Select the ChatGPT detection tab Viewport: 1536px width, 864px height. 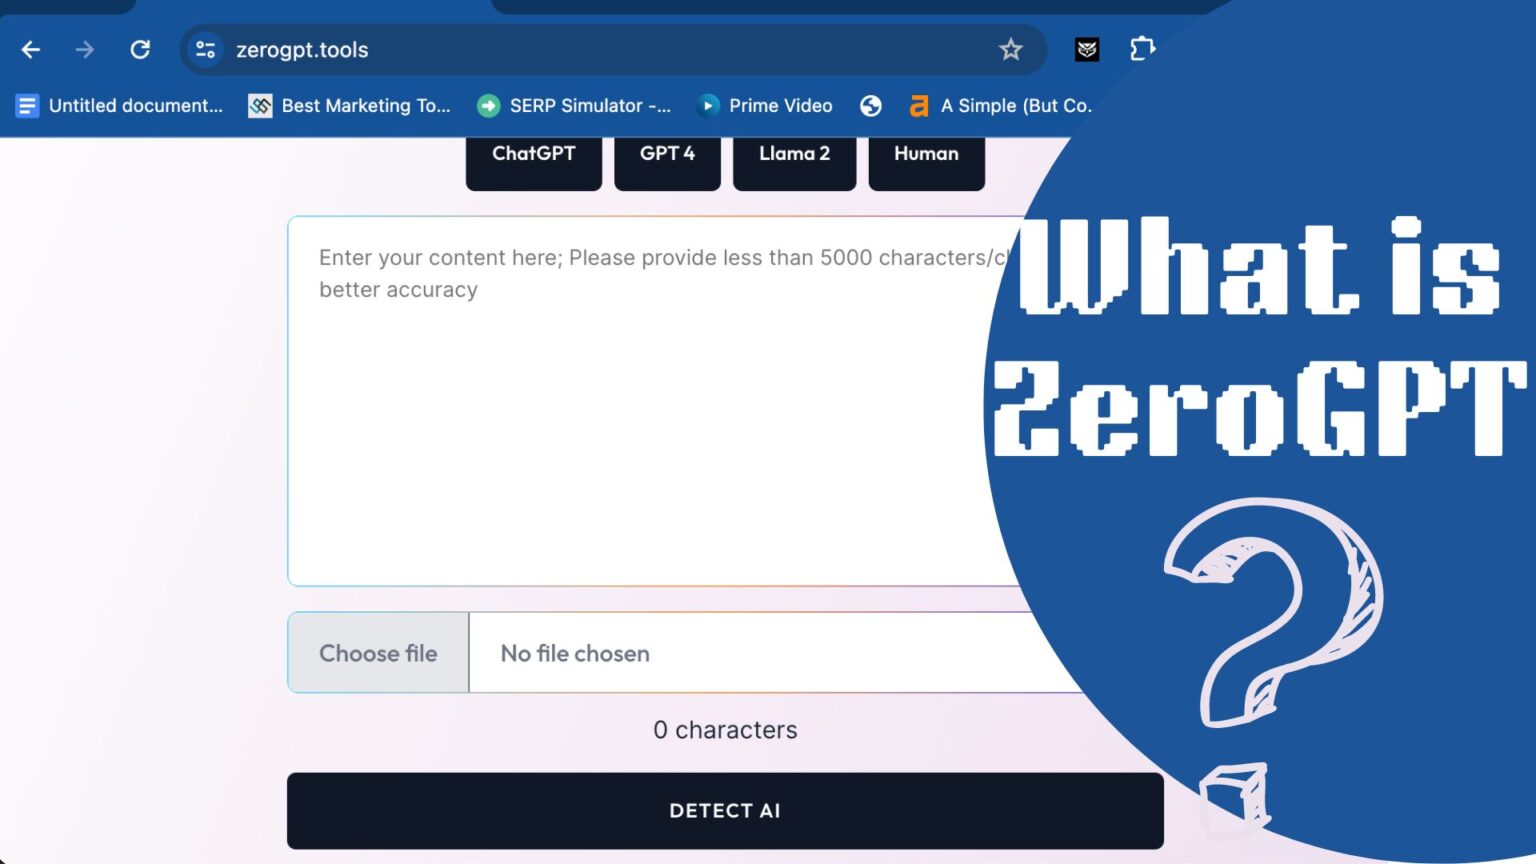[x=533, y=153]
